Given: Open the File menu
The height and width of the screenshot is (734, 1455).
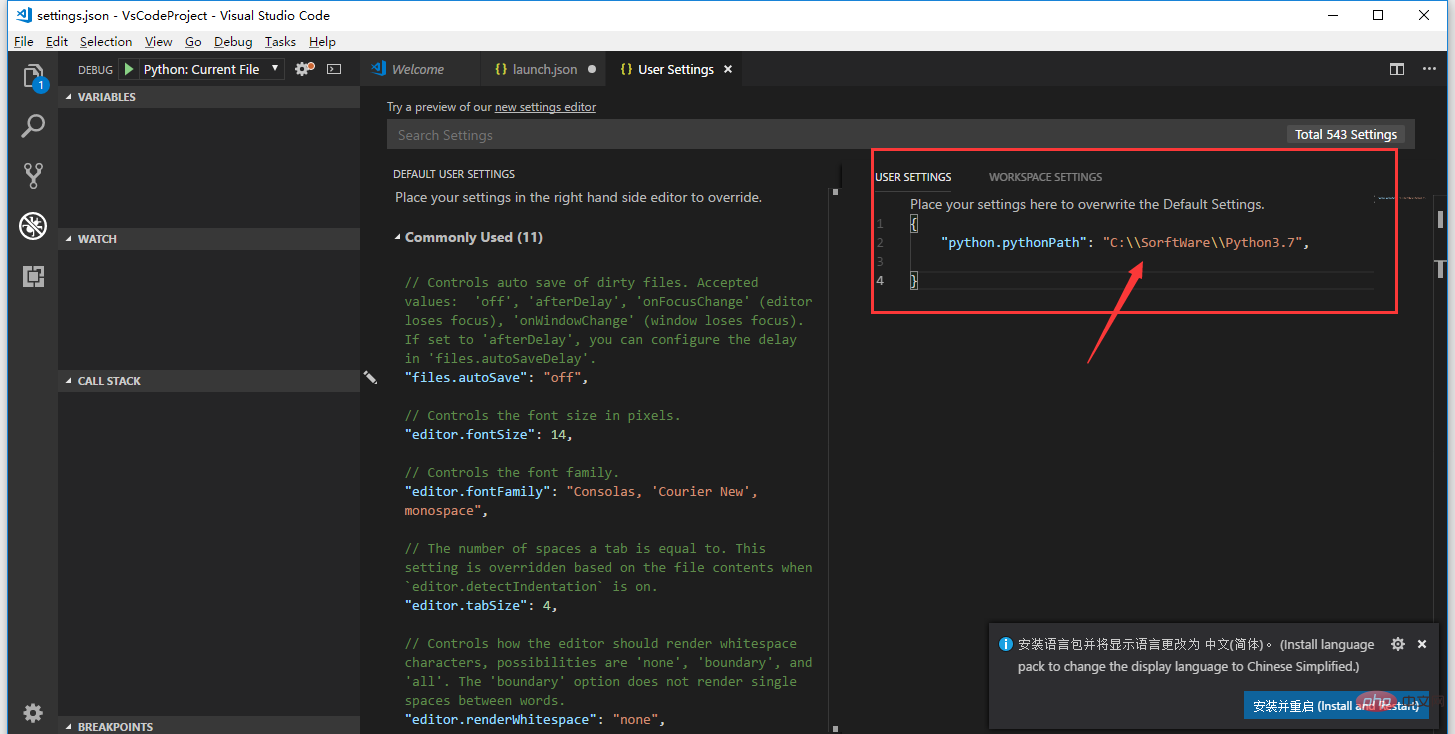Looking at the screenshot, I should point(24,41).
